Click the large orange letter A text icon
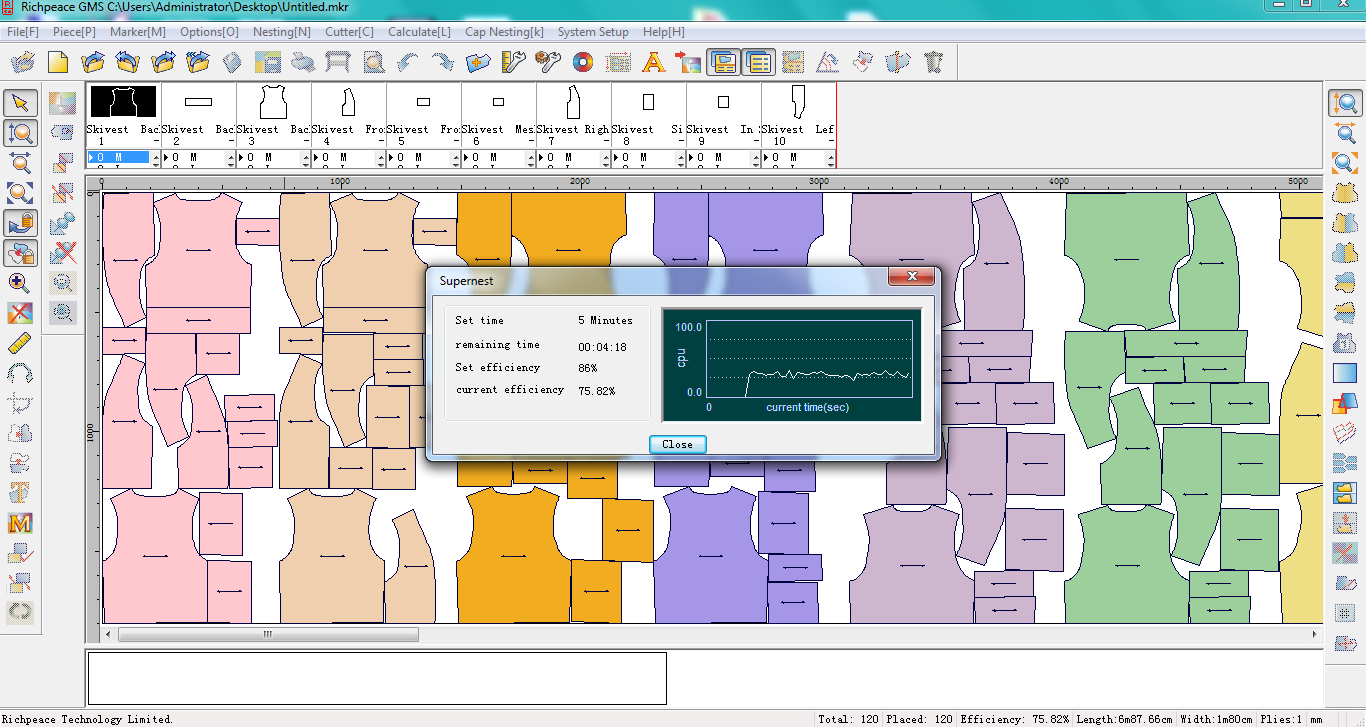The image size is (1366, 728). pyautogui.click(x=653, y=63)
